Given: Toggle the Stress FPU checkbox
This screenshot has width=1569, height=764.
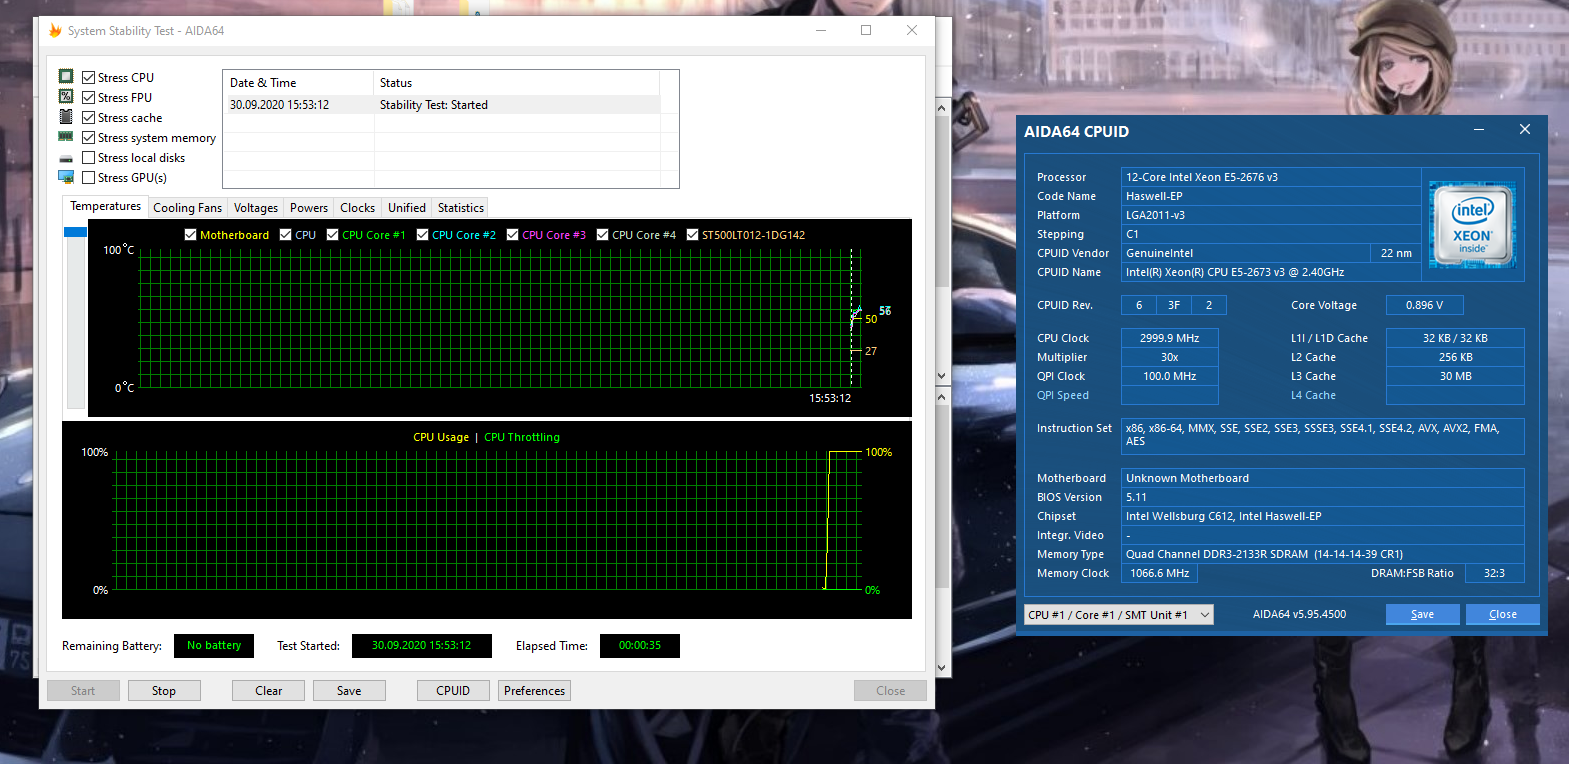Looking at the screenshot, I should [x=89, y=97].
